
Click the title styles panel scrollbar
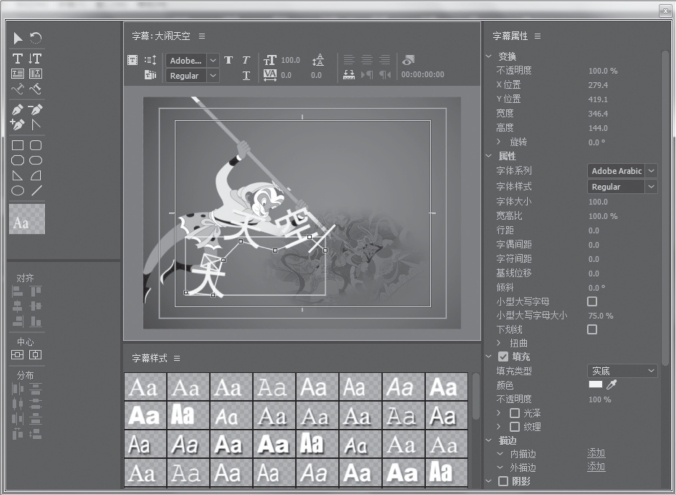click(476, 396)
